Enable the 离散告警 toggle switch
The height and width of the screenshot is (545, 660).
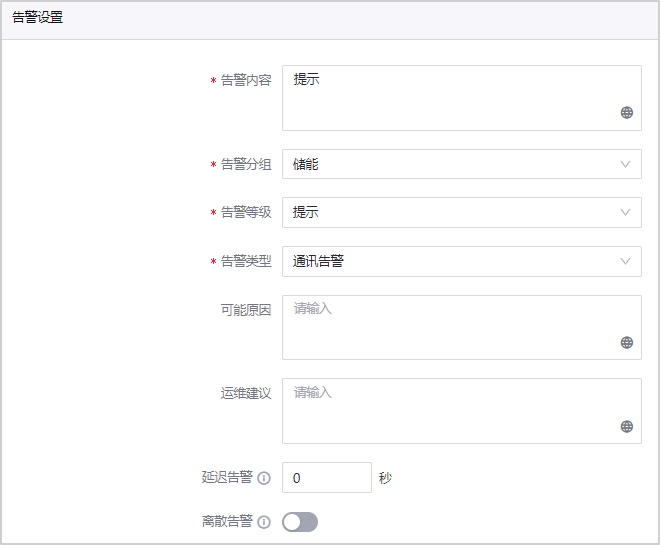300,522
